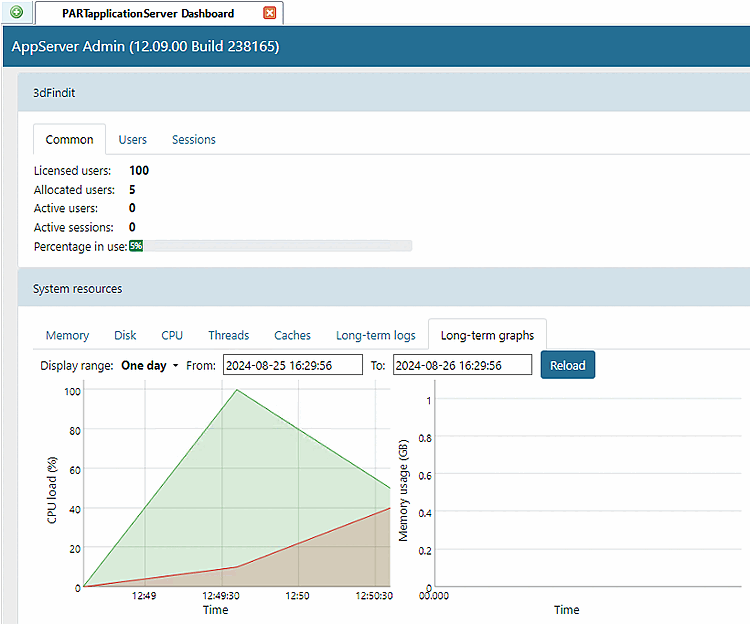This screenshot has height=624, width=750.
Task: Click the green plus new tab icon
Action: coord(16,12)
